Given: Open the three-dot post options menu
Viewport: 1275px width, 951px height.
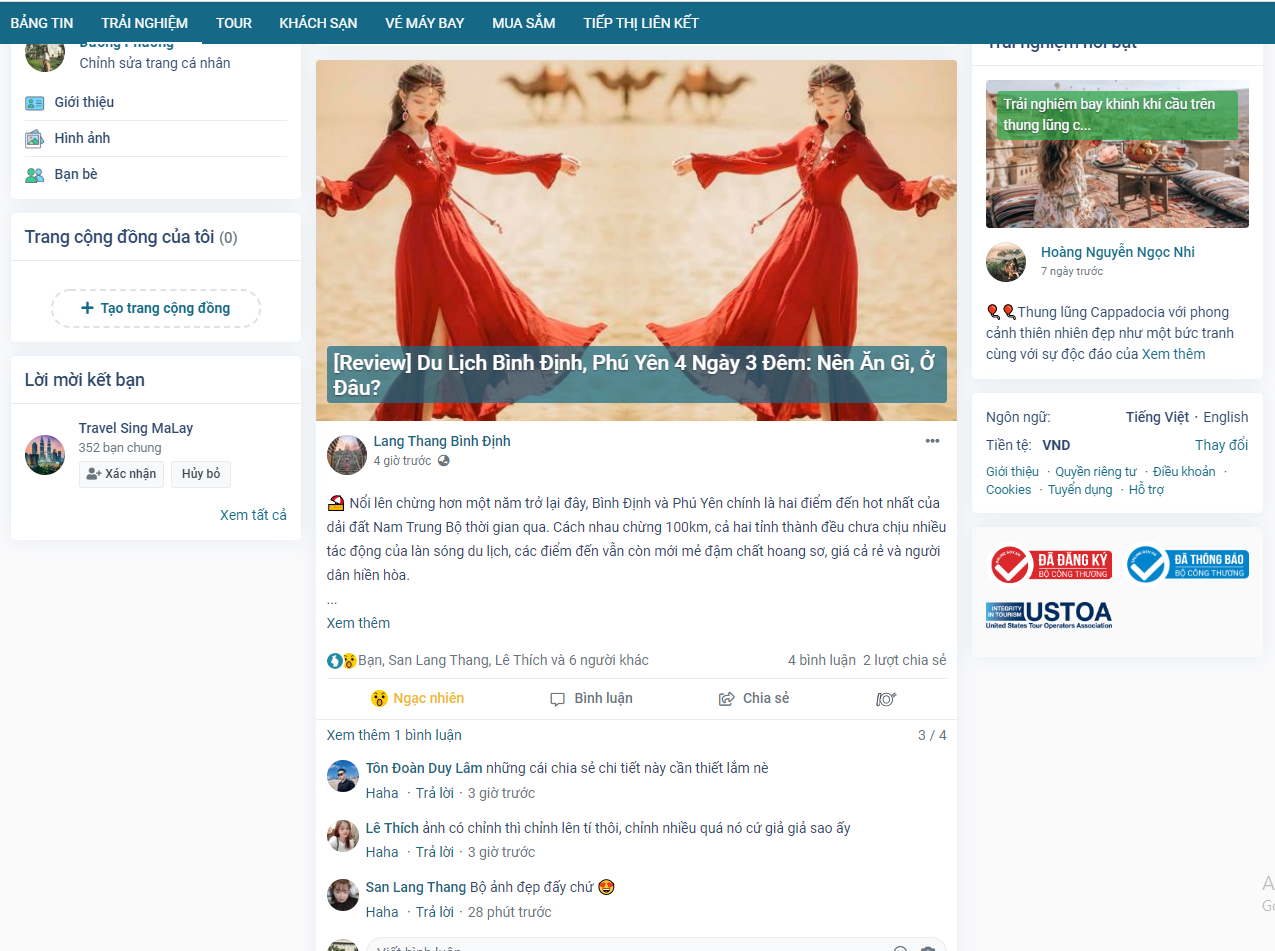Looking at the screenshot, I should click(x=932, y=441).
